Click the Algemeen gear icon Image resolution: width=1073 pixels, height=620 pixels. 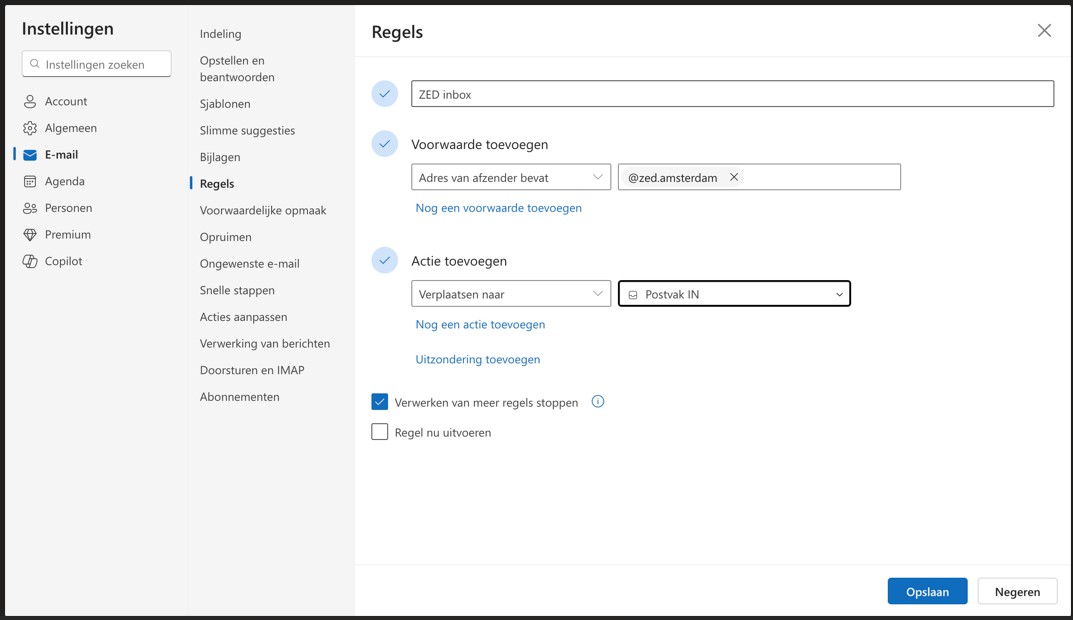click(x=30, y=128)
